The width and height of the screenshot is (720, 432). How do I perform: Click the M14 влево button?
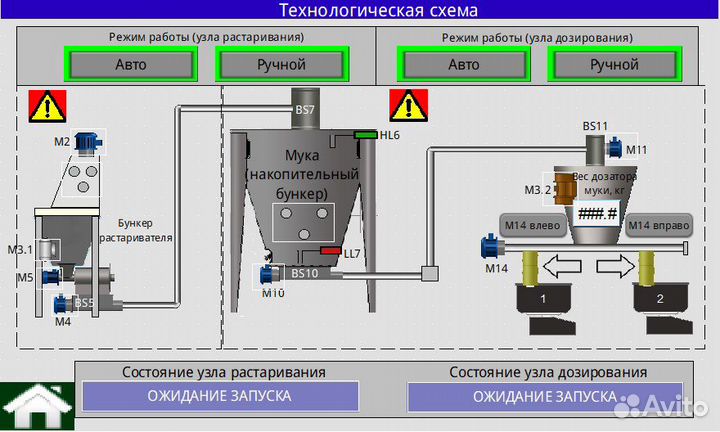(533, 225)
